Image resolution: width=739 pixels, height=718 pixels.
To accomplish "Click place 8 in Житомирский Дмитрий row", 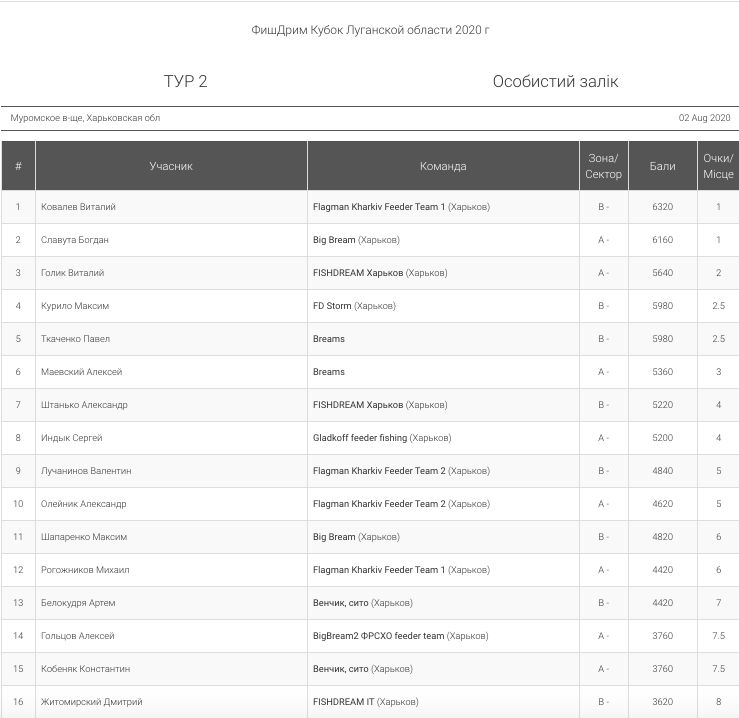I will [x=718, y=702].
